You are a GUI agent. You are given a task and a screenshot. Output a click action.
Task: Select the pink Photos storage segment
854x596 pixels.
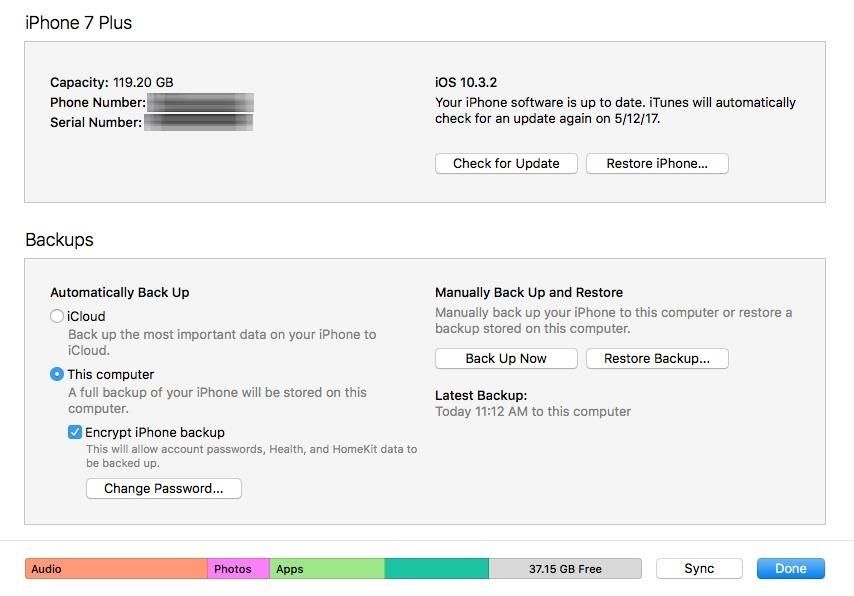(238, 569)
